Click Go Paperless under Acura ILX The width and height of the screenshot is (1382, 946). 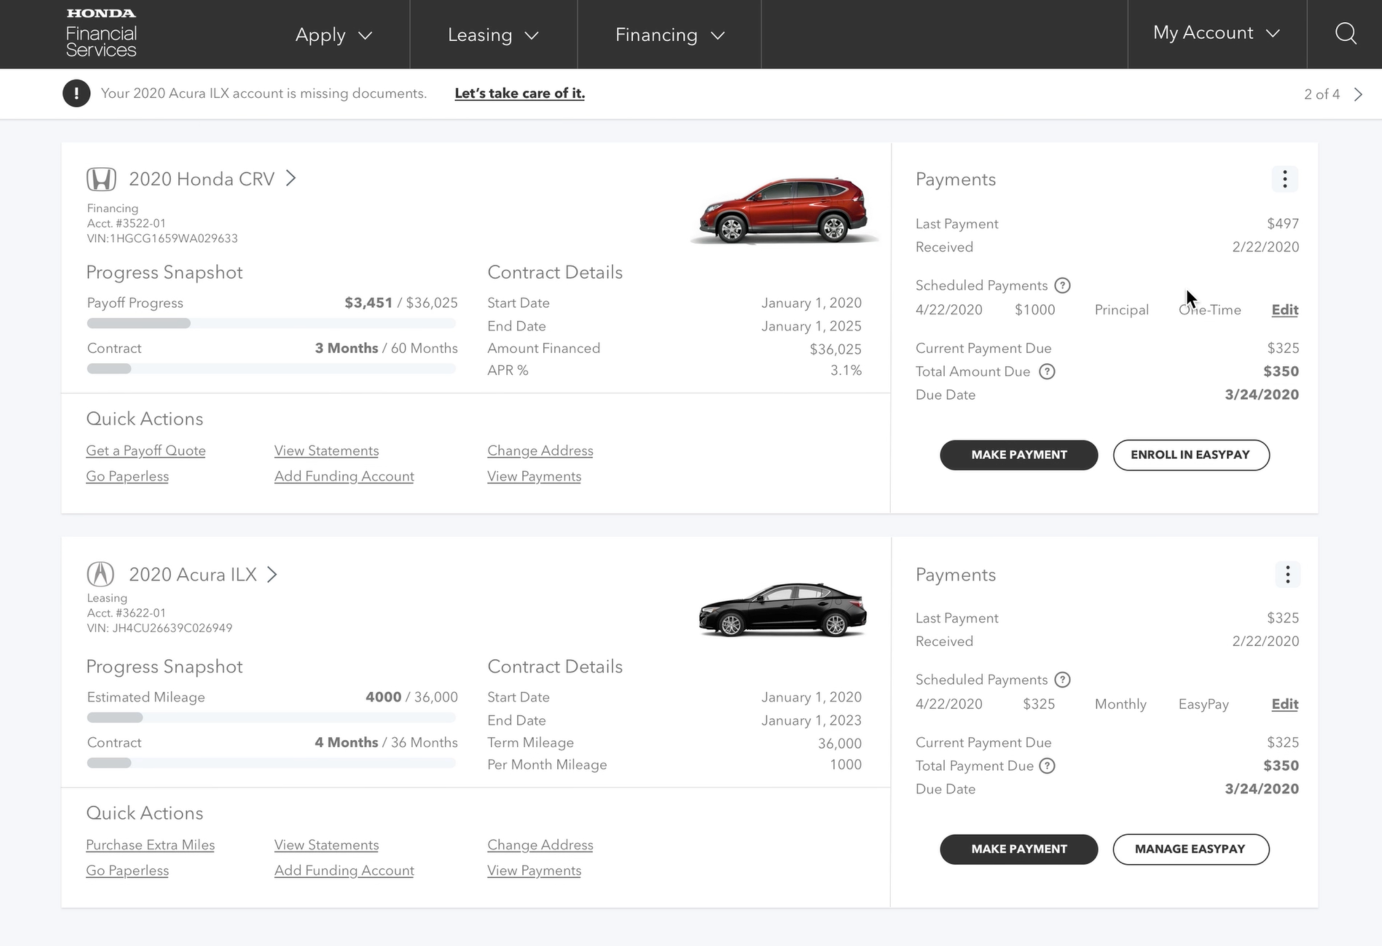(127, 871)
